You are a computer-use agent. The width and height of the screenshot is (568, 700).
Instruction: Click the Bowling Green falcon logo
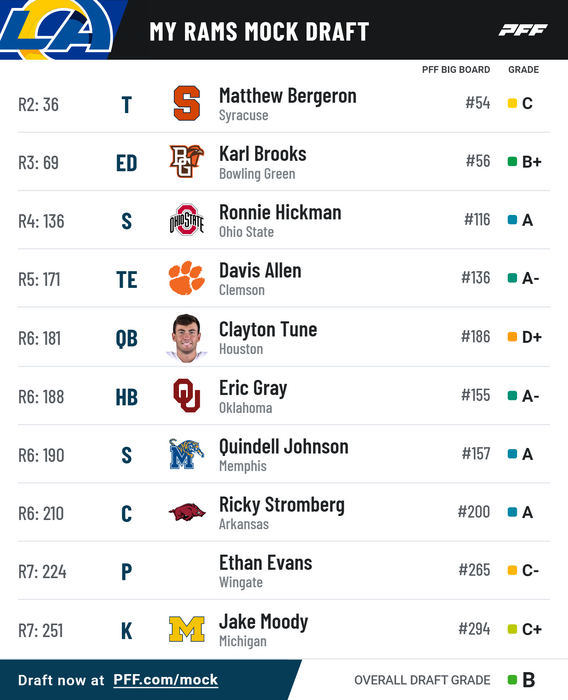point(187,162)
